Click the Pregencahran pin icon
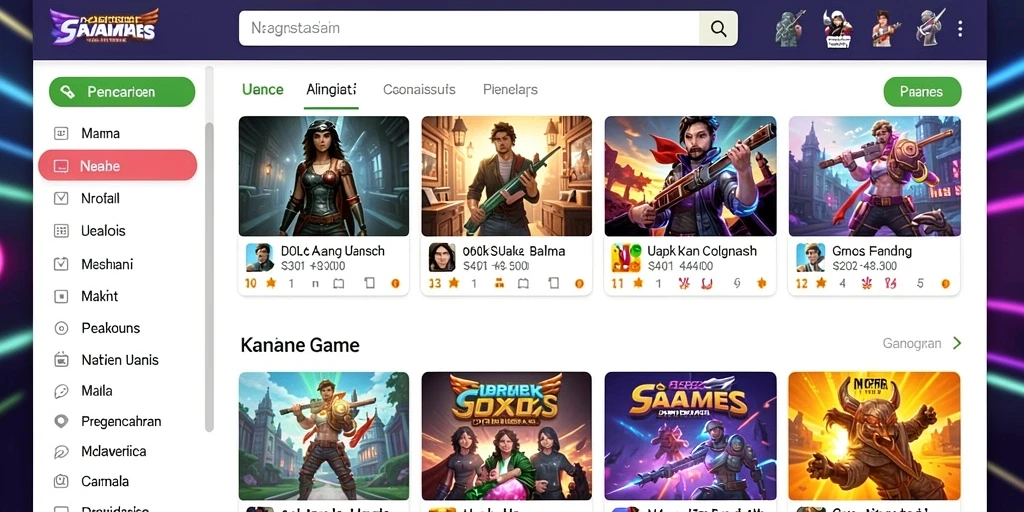 click(61, 421)
